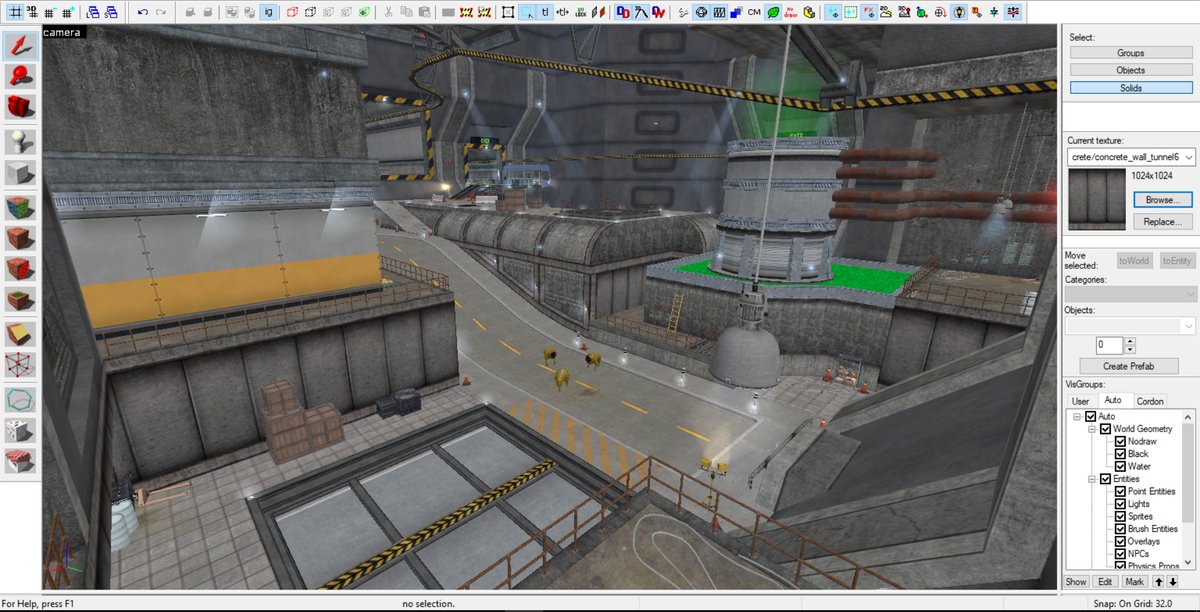
Task: Toggle World Geometry visibility checkbox
Action: [1105, 429]
